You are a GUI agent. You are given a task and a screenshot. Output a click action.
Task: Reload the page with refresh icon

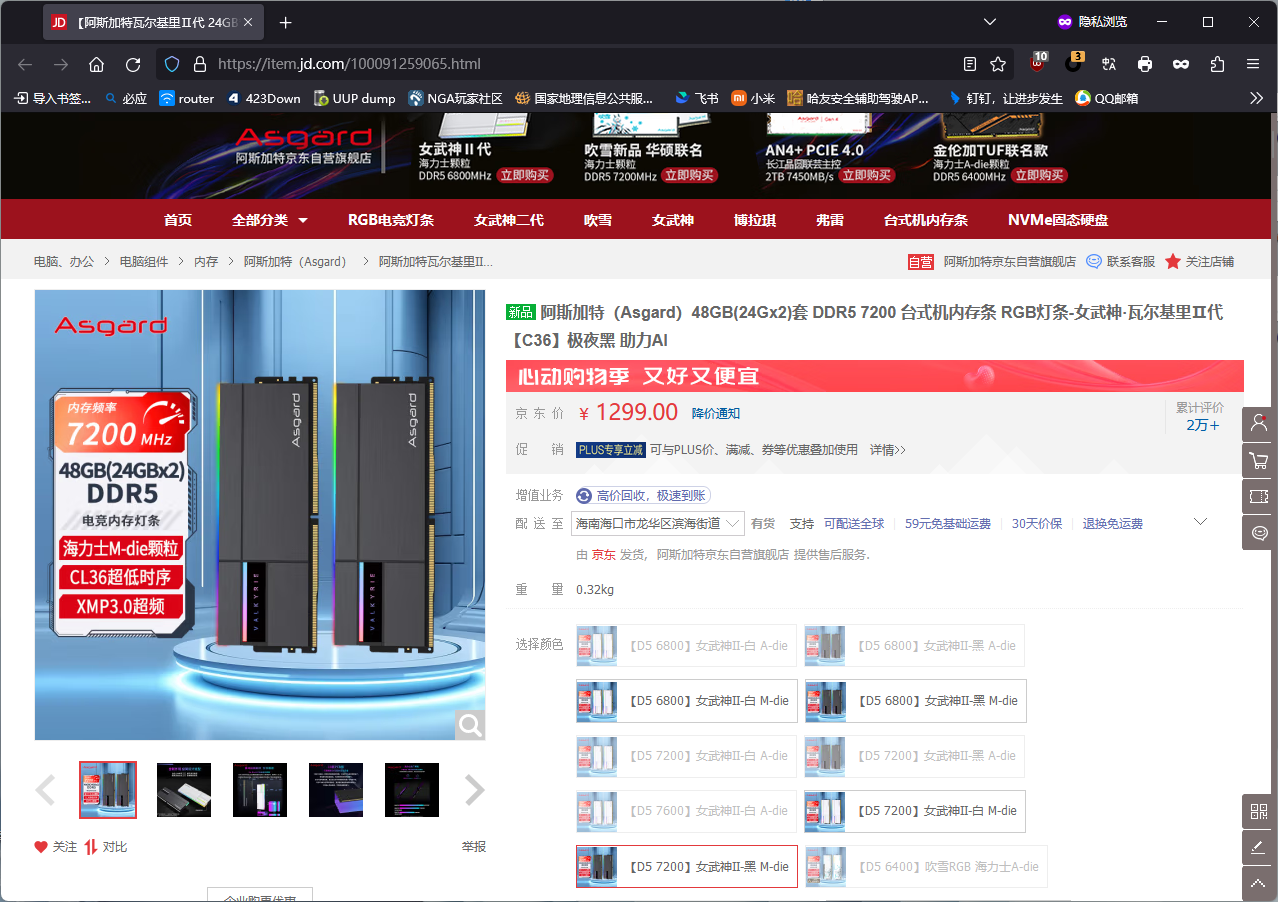(133, 64)
